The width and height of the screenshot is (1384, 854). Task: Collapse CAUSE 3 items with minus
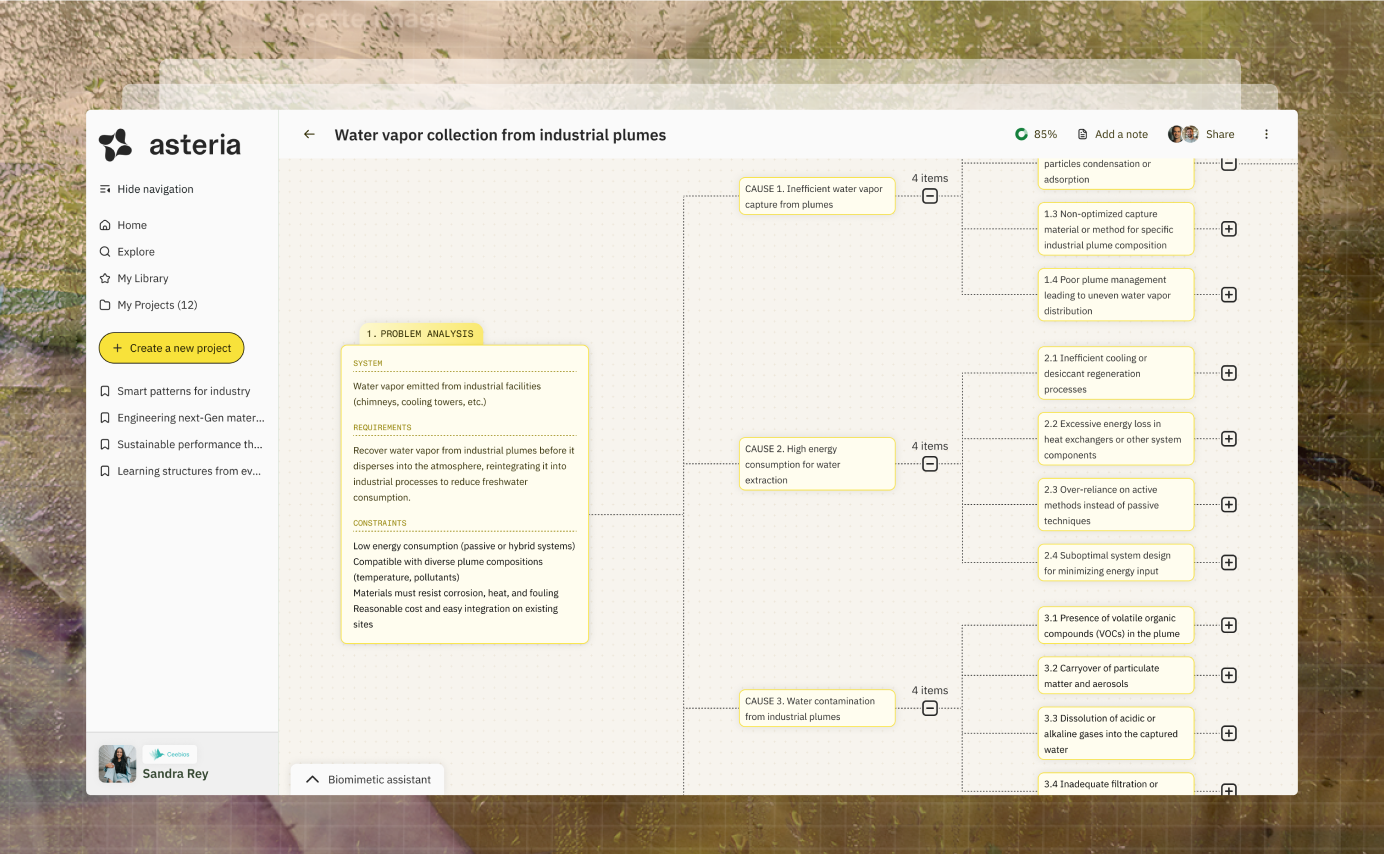(930, 708)
